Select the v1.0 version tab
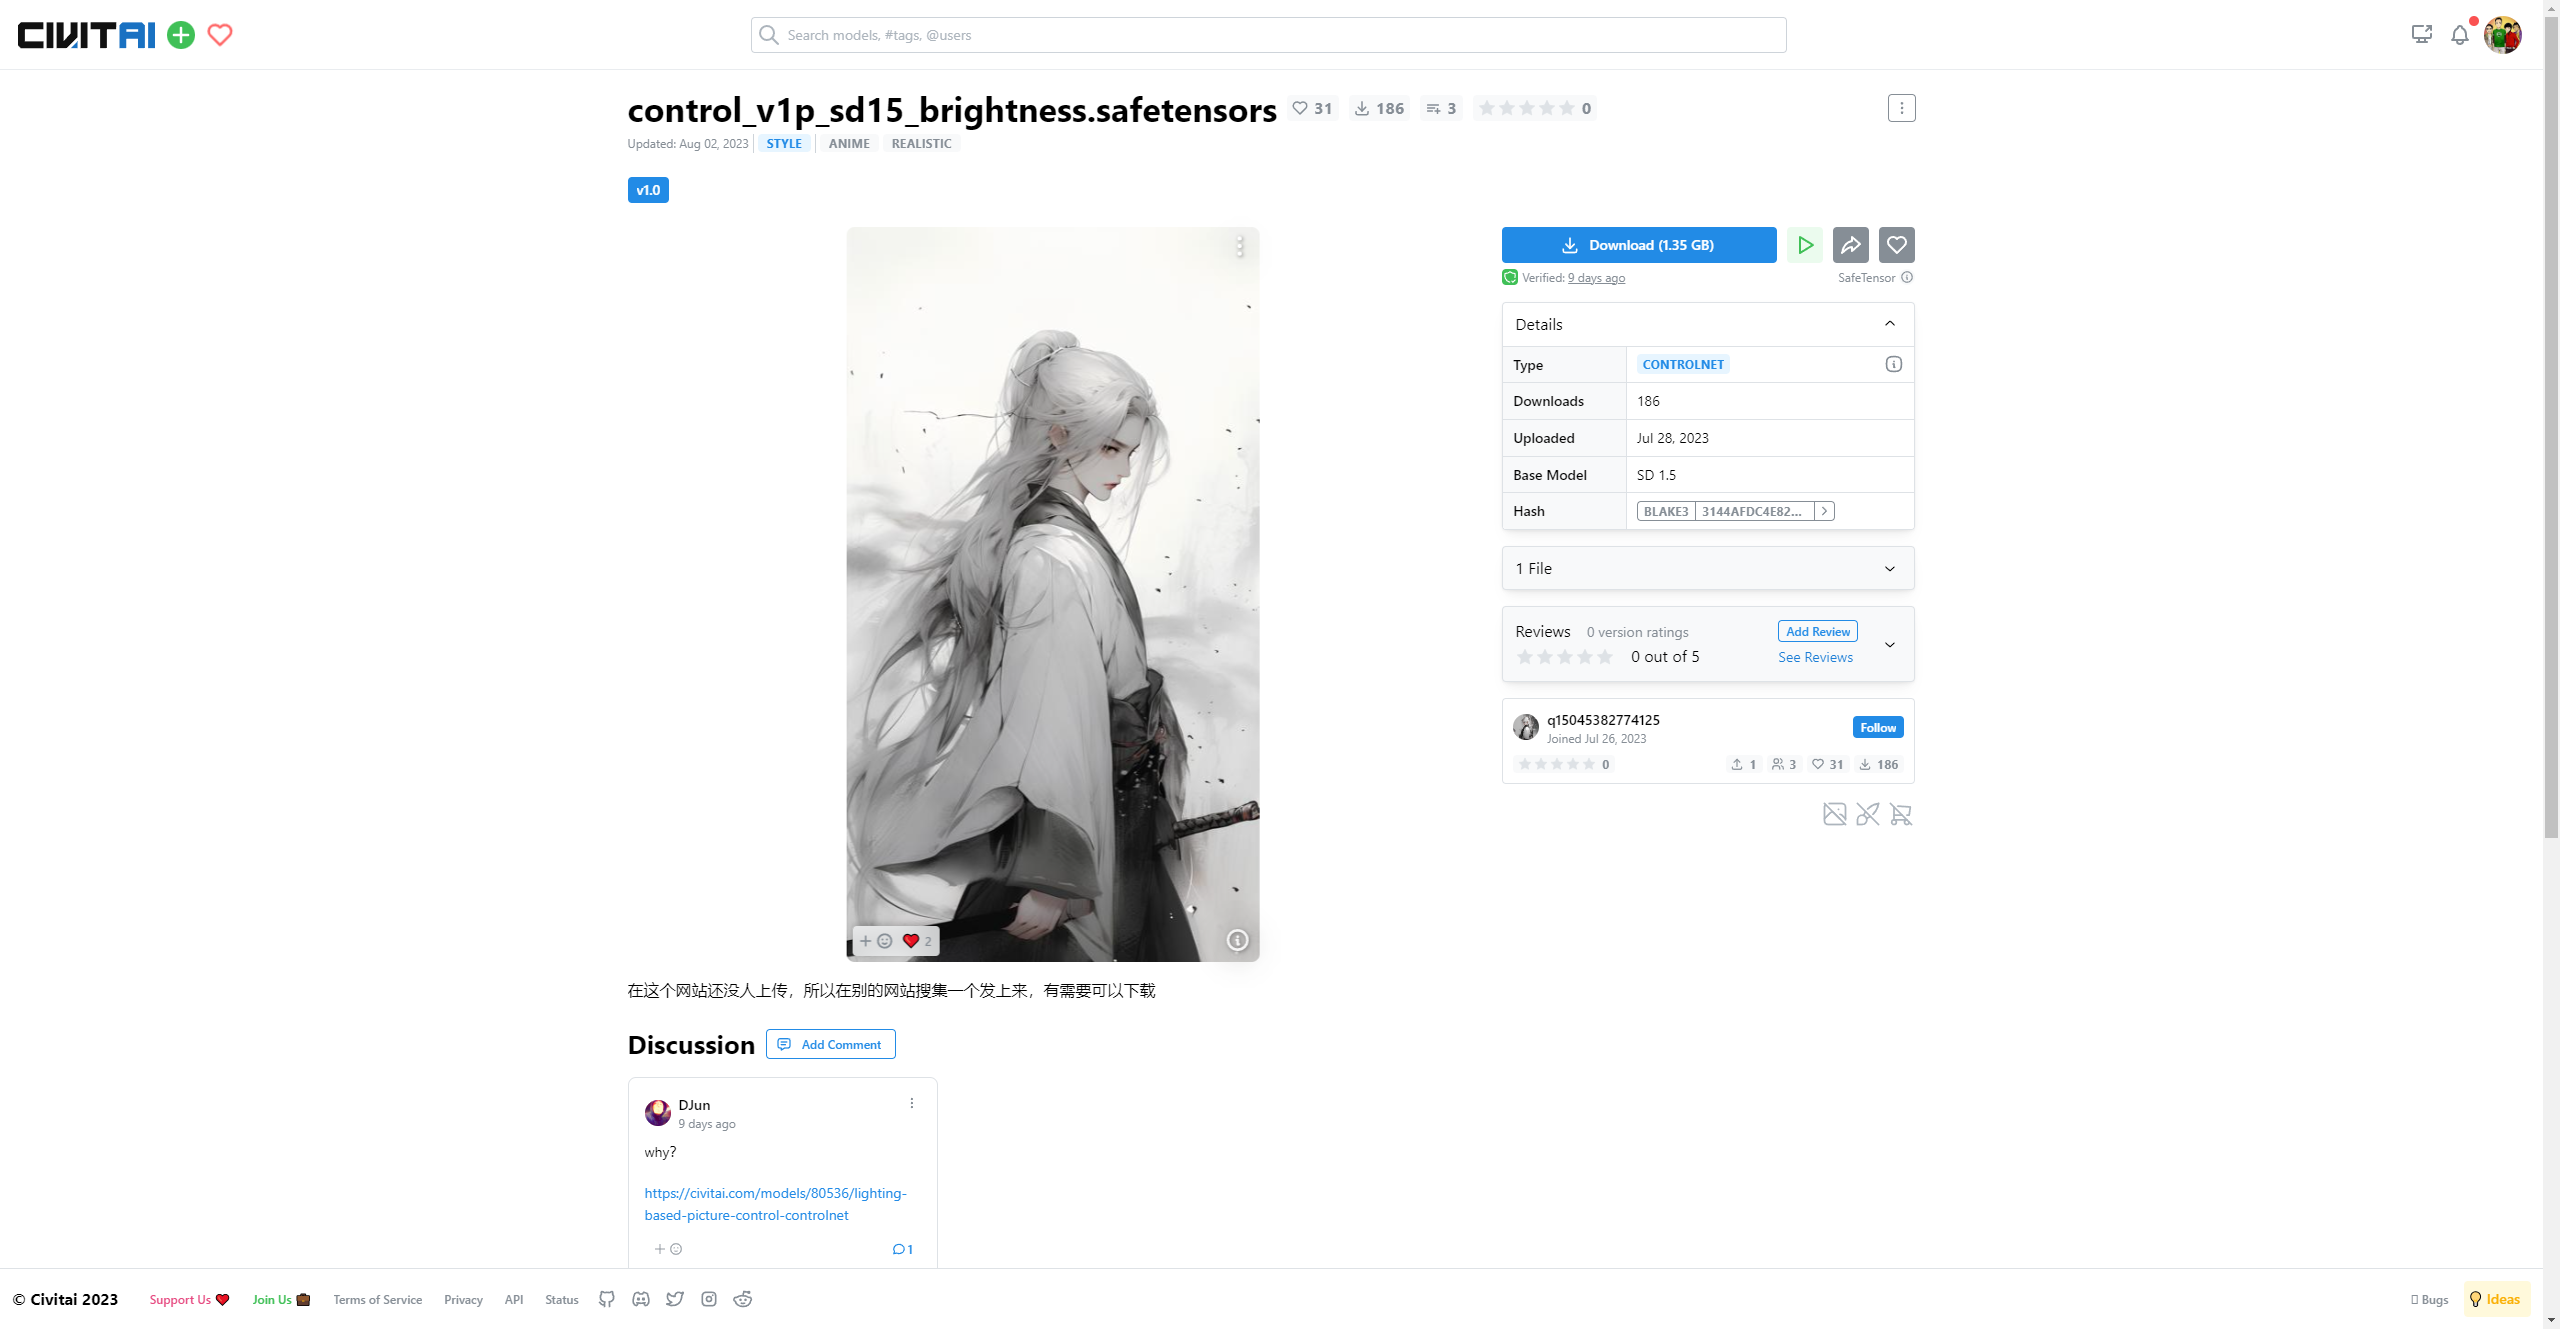Viewport: 2560px width, 1329px height. click(x=648, y=190)
